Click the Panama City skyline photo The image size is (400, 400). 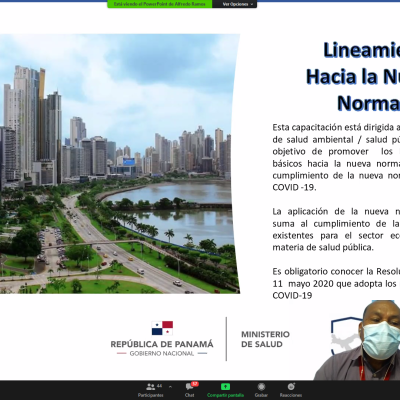click(119, 163)
